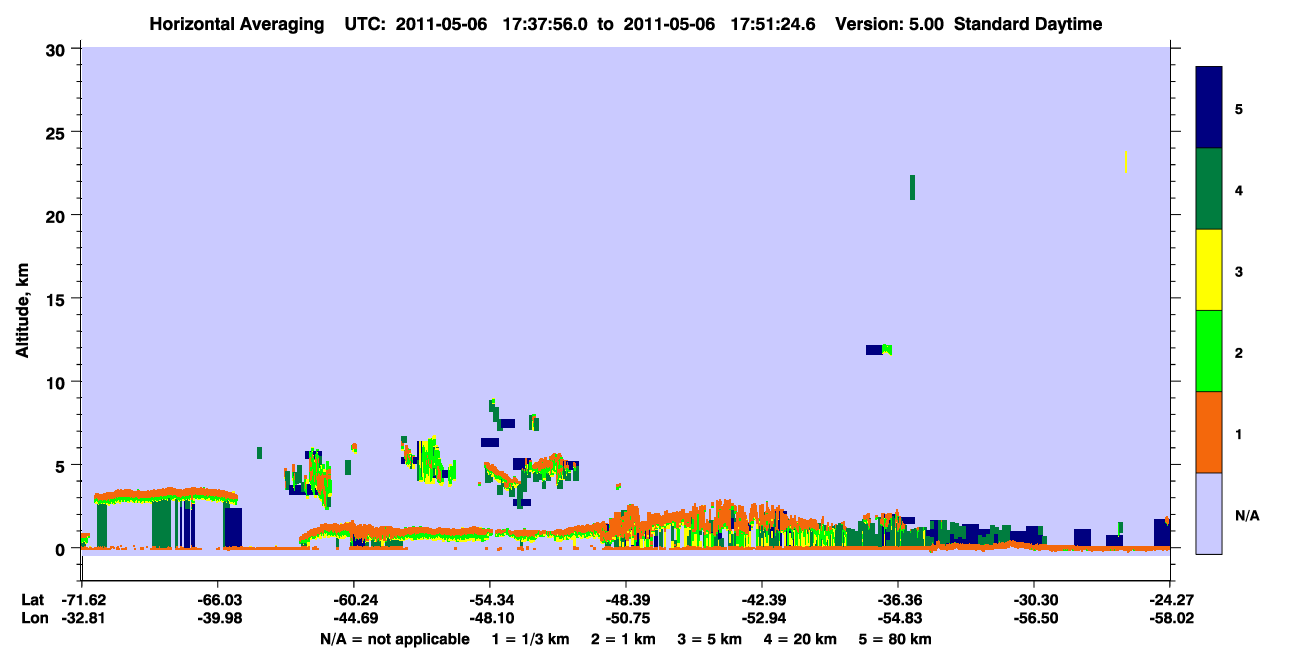Image resolution: width=1300 pixels, height=667 pixels.
Task: Click latitude value -48.39
Action: point(626,600)
